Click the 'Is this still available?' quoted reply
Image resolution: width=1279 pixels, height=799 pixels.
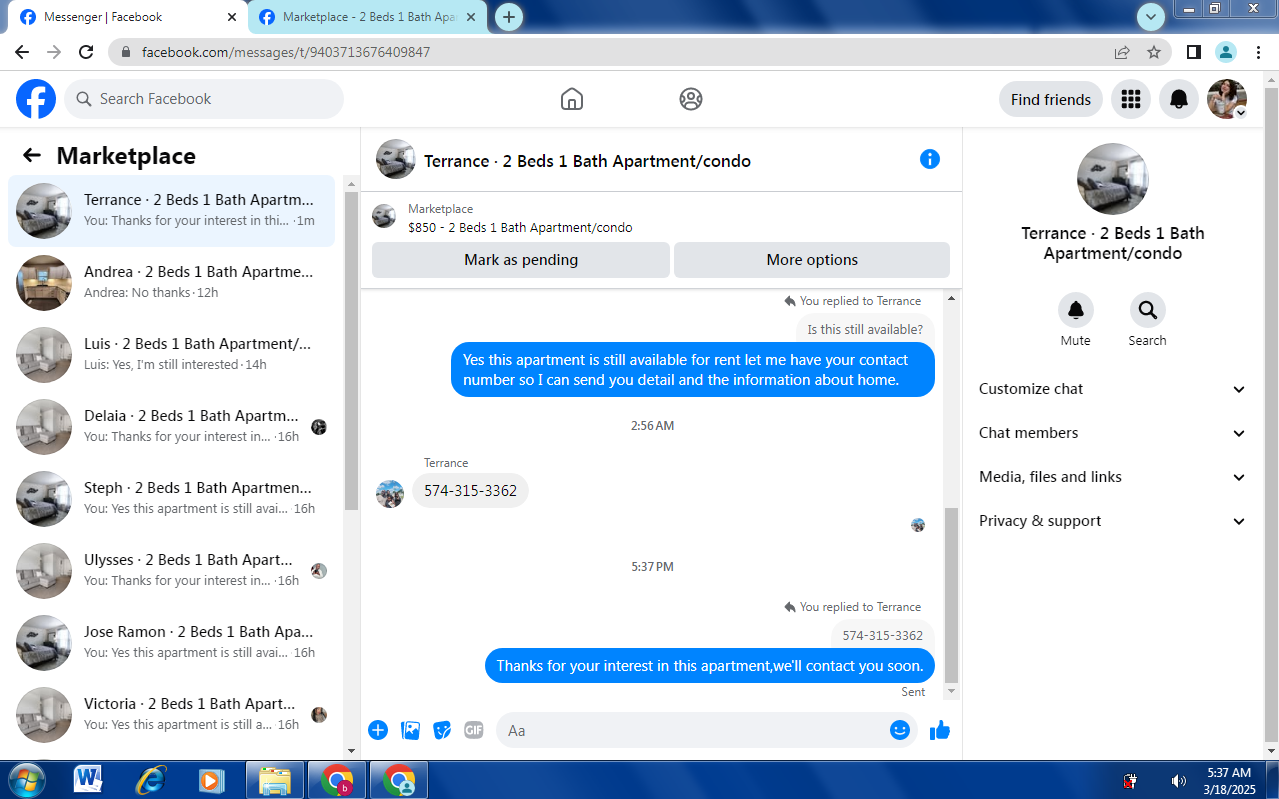click(x=865, y=330)
